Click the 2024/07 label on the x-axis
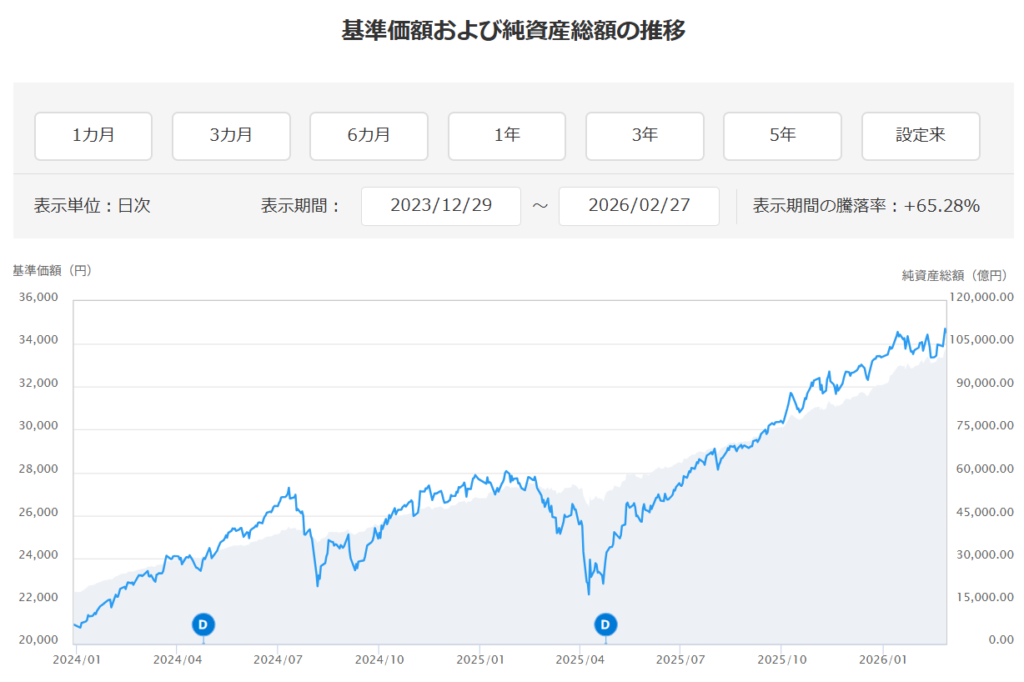1024x682 pixels. point(278,660)
